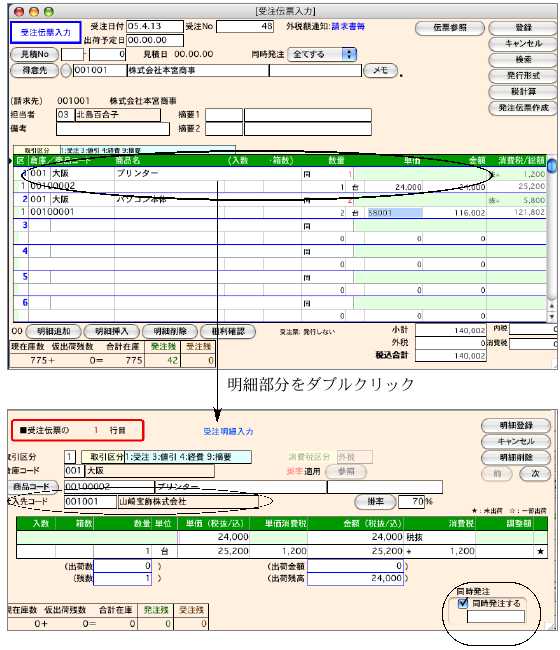Click the 担当者 name field 北島百合子
The width and height of the screenshot is (560, 650).
point(117,115)
